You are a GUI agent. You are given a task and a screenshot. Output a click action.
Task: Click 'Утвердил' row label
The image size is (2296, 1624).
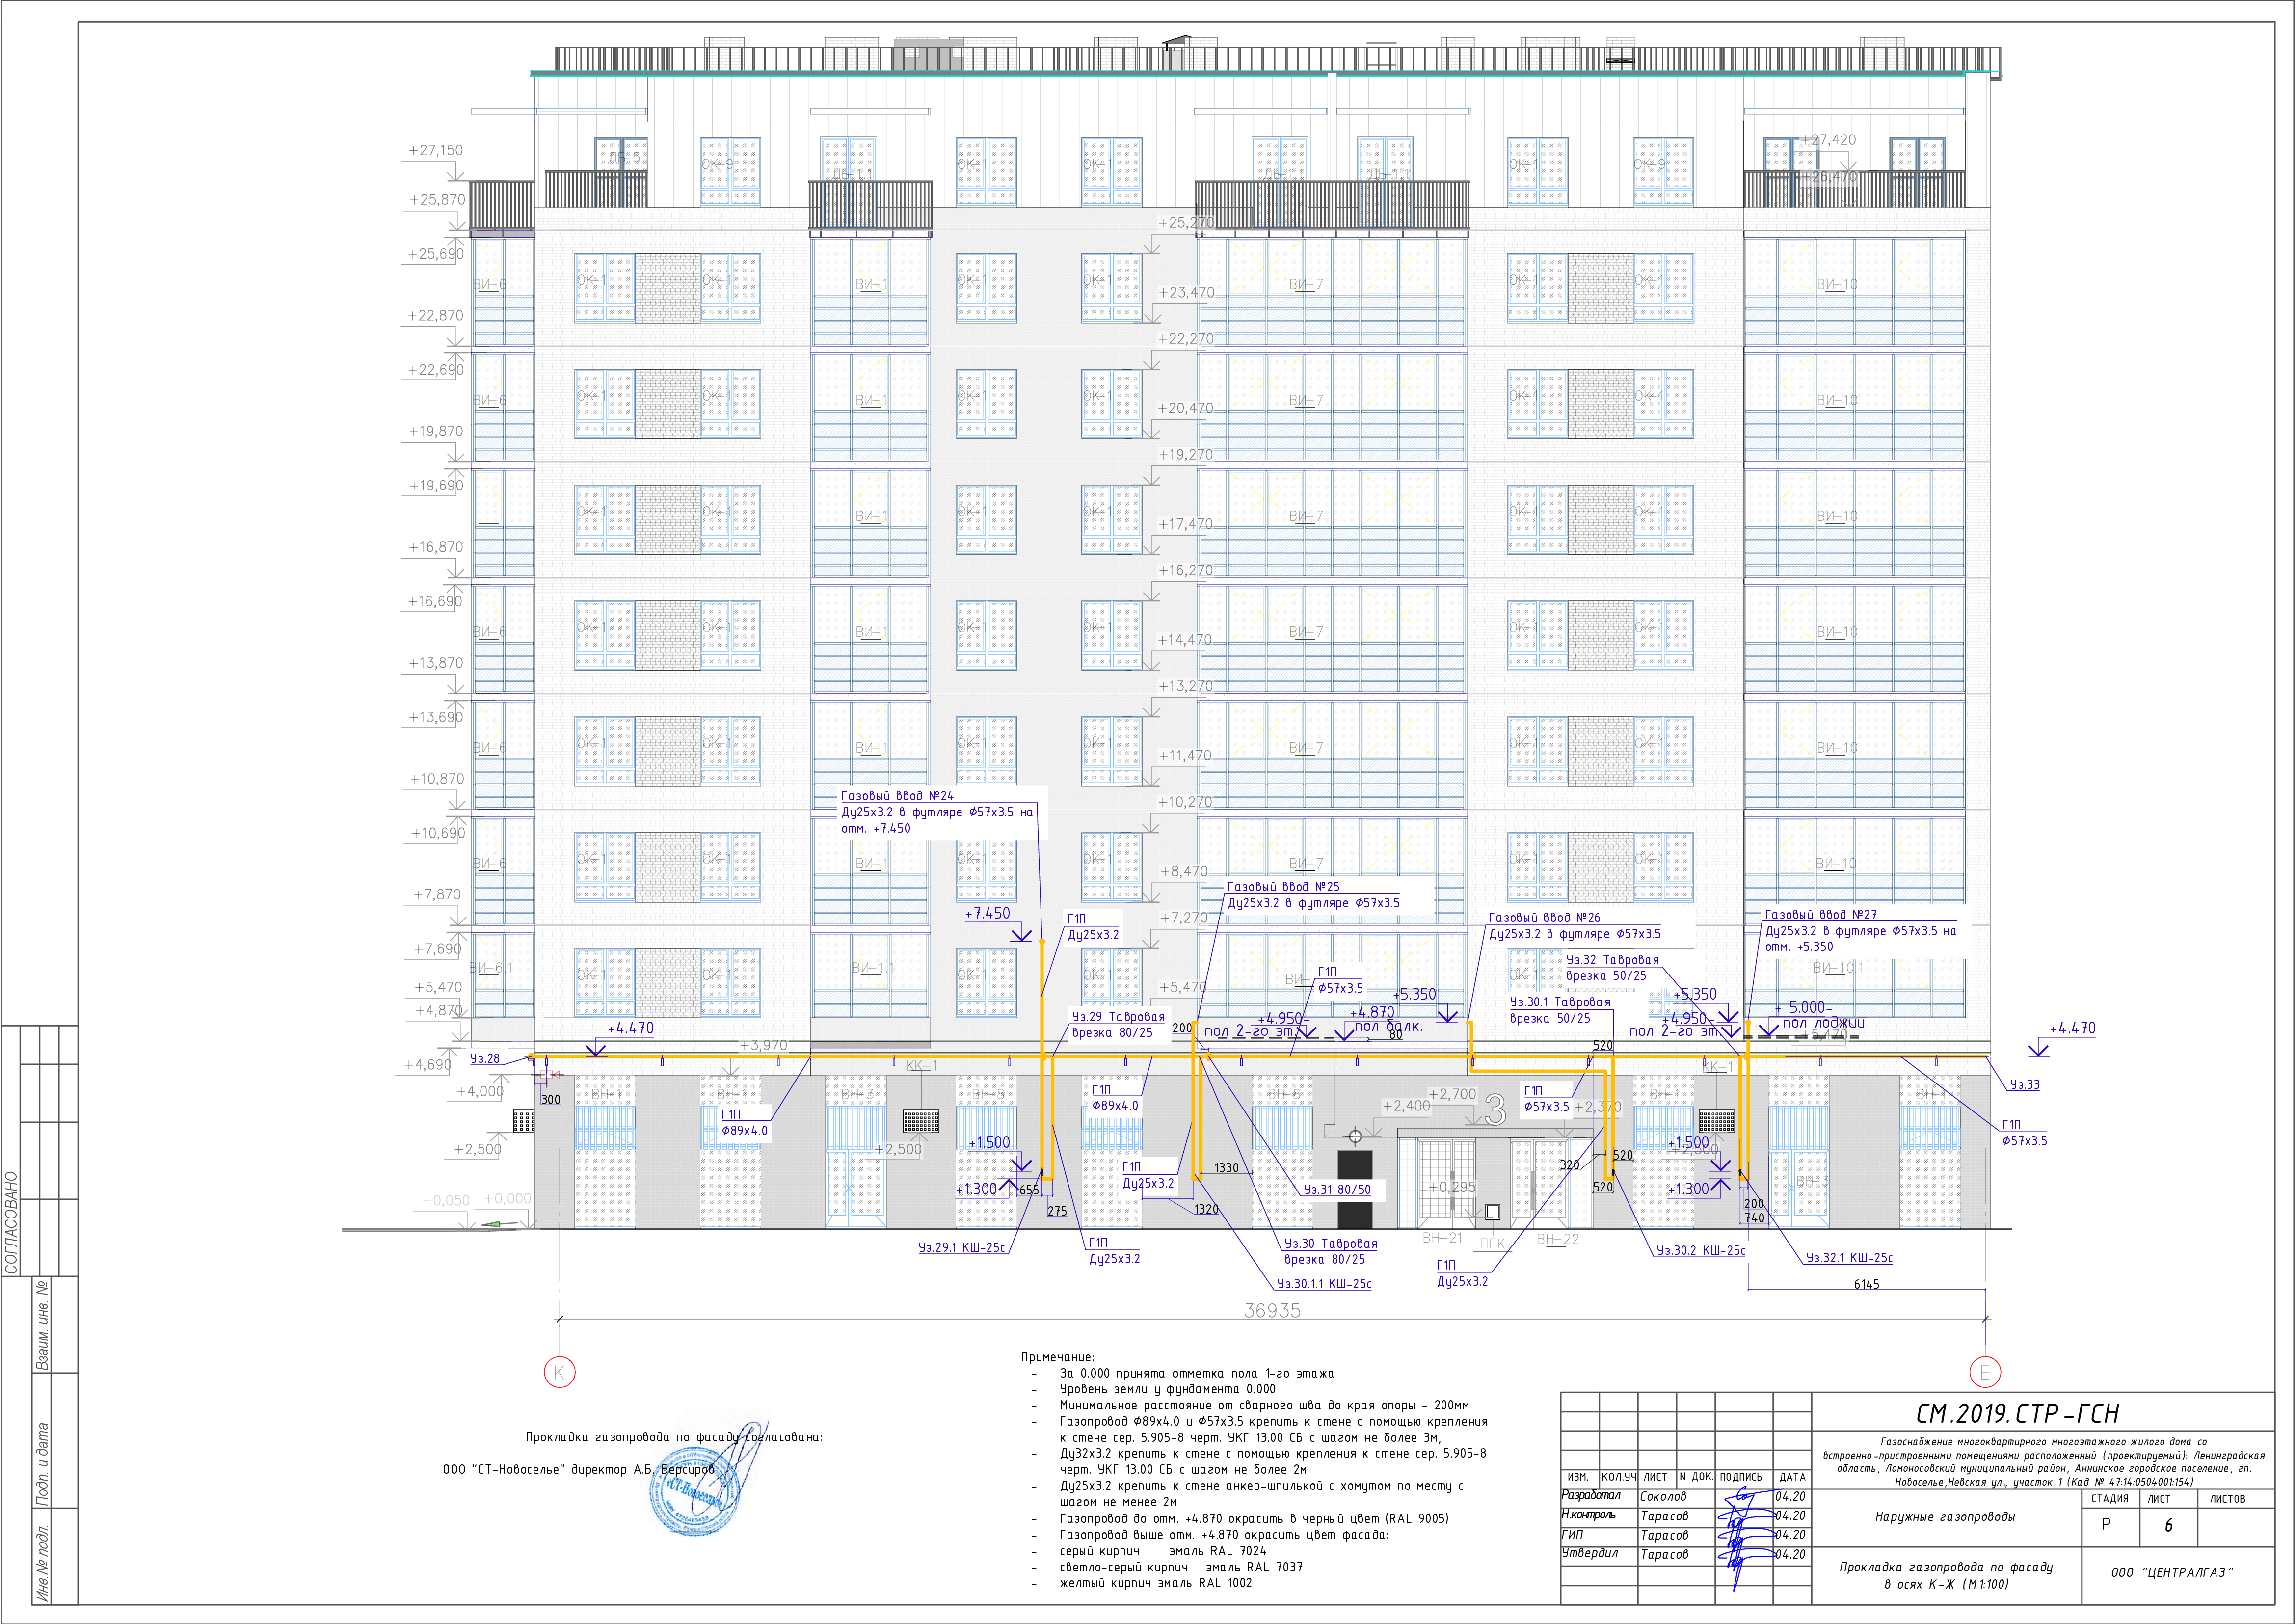1590,1553
